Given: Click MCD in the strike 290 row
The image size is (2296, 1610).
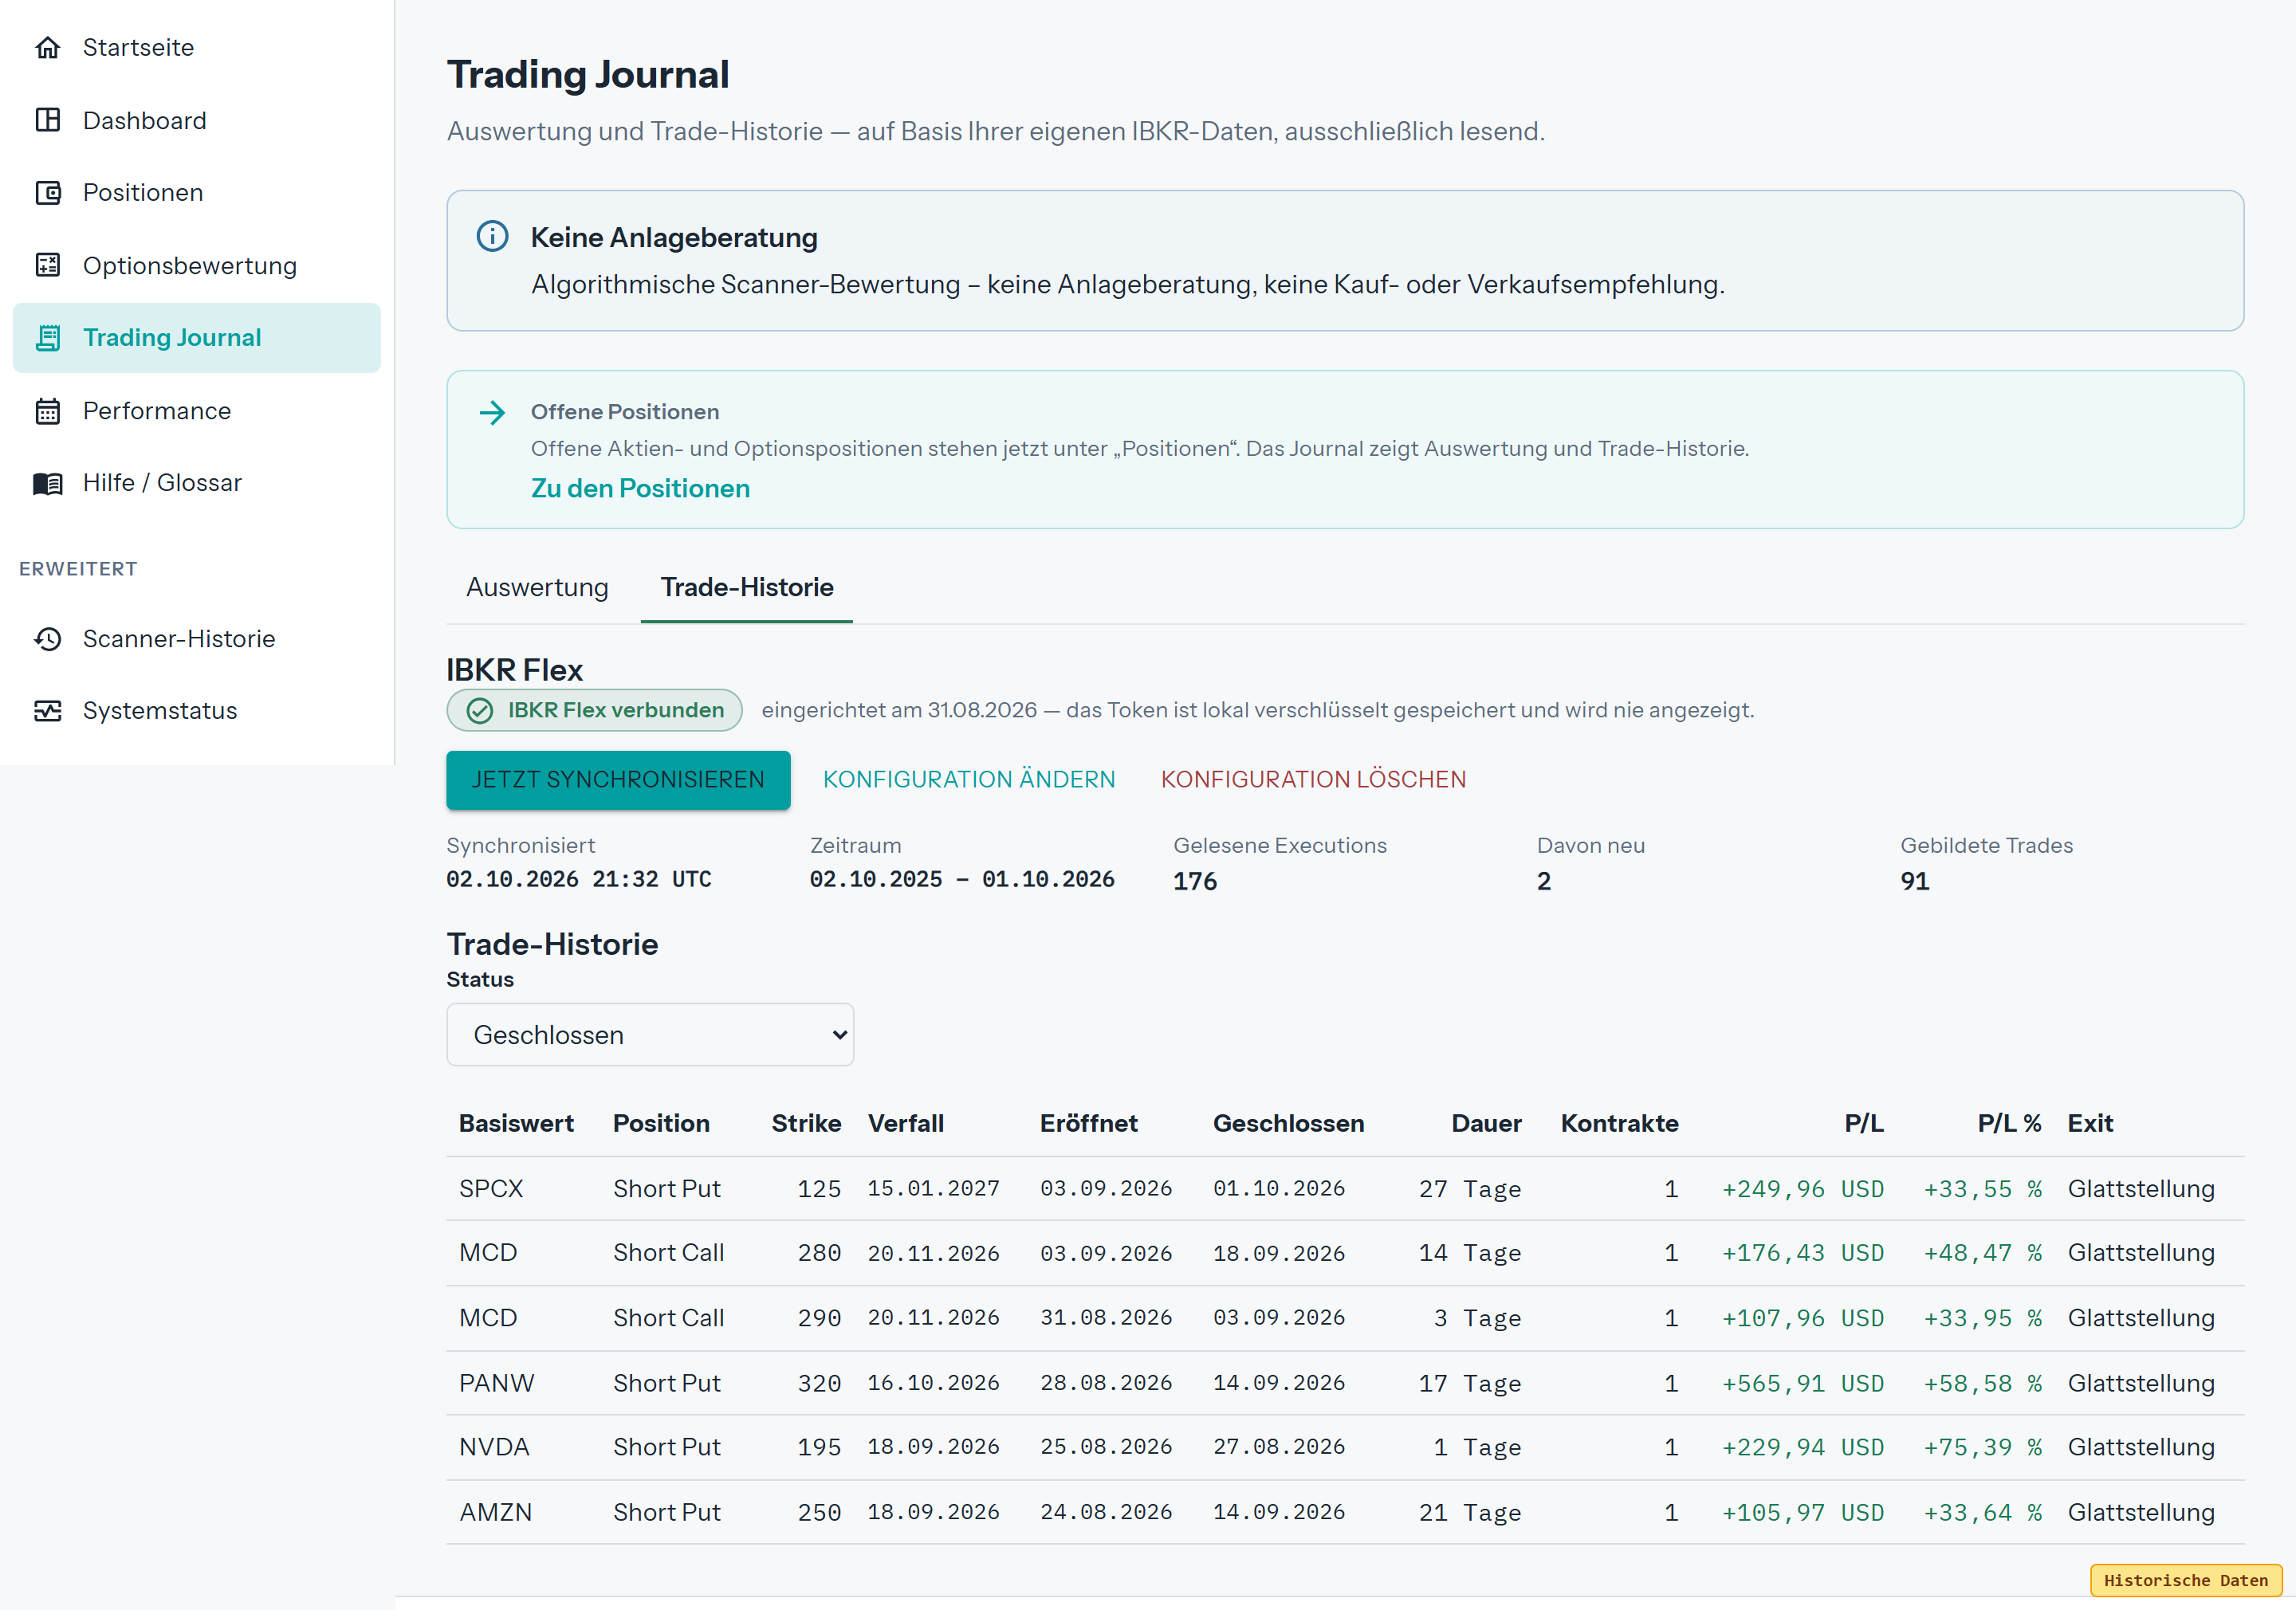Looking at the screenshot, I should (488, 1318).
